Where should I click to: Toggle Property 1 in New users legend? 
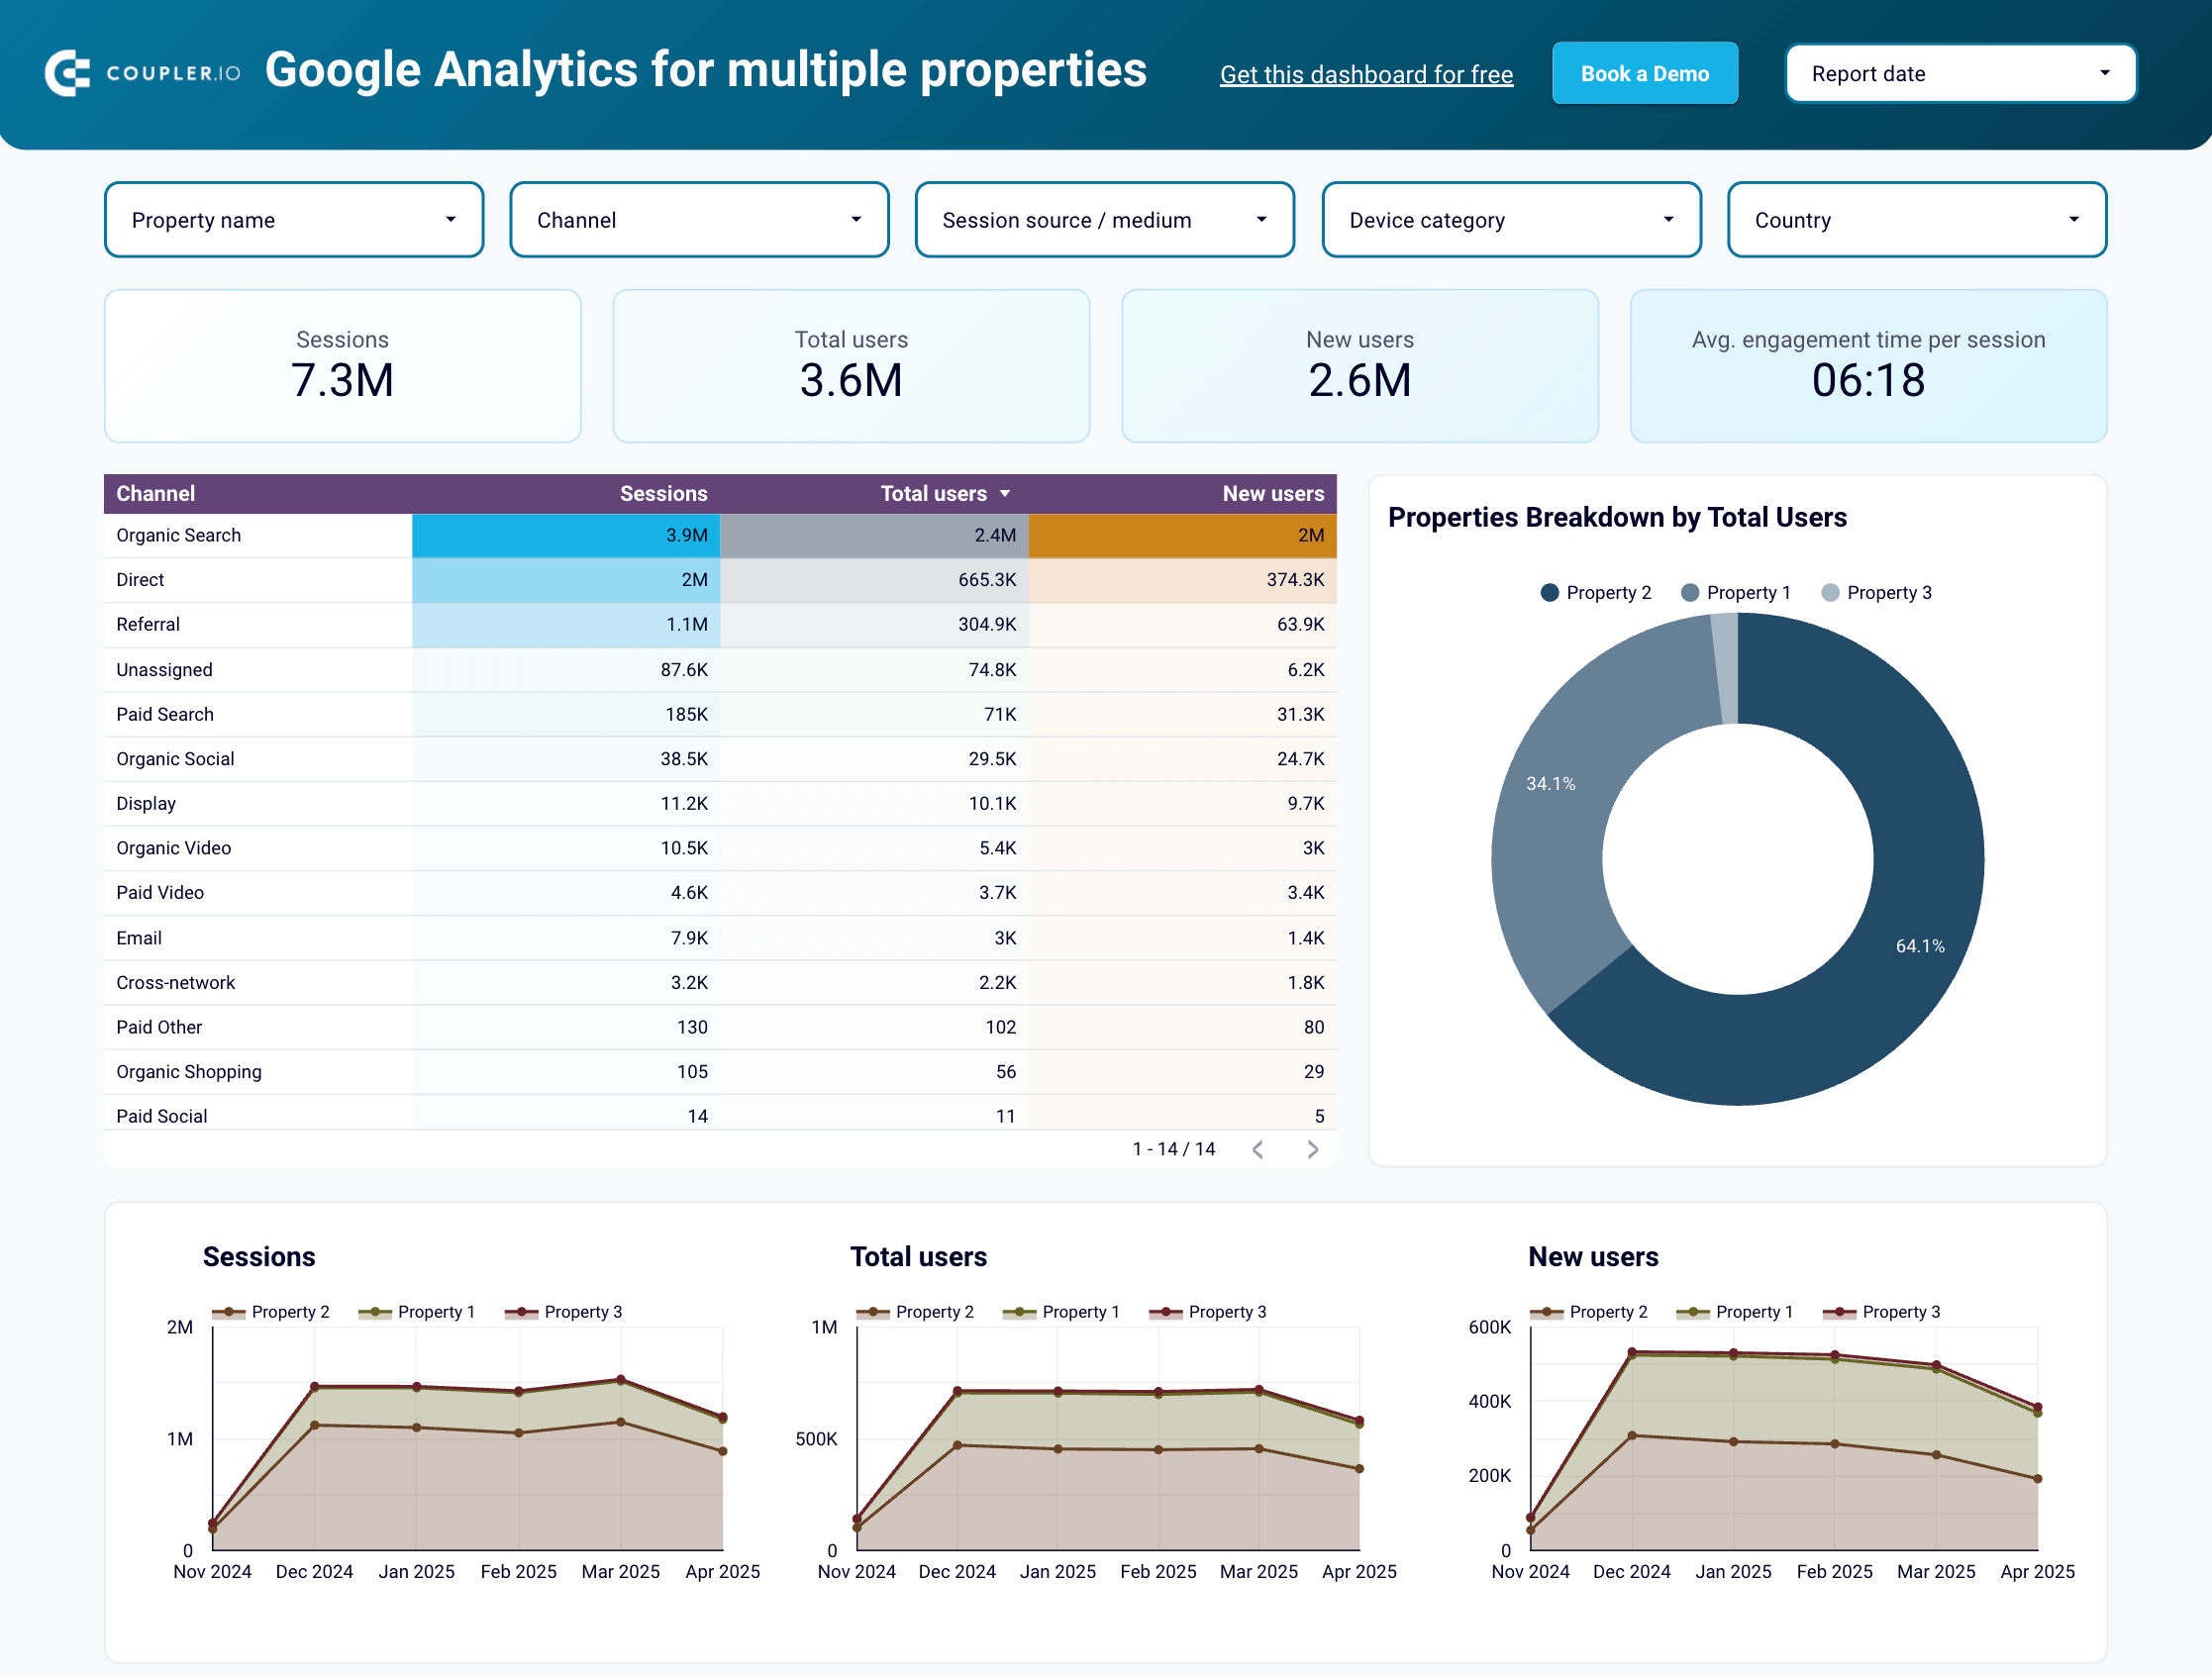[1735, 1312]
